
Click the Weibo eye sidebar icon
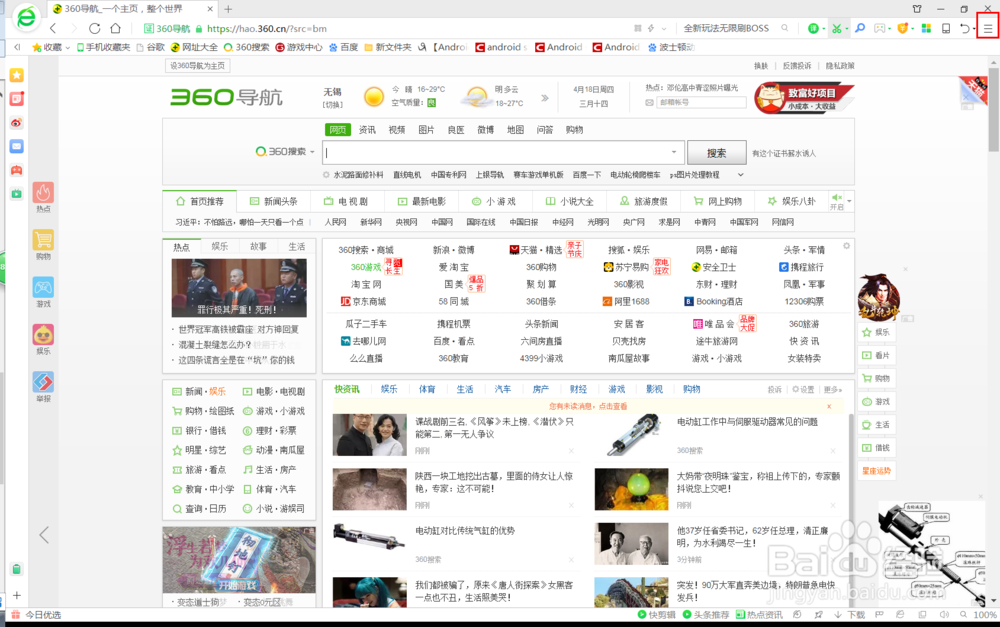[x=17, y=122]
